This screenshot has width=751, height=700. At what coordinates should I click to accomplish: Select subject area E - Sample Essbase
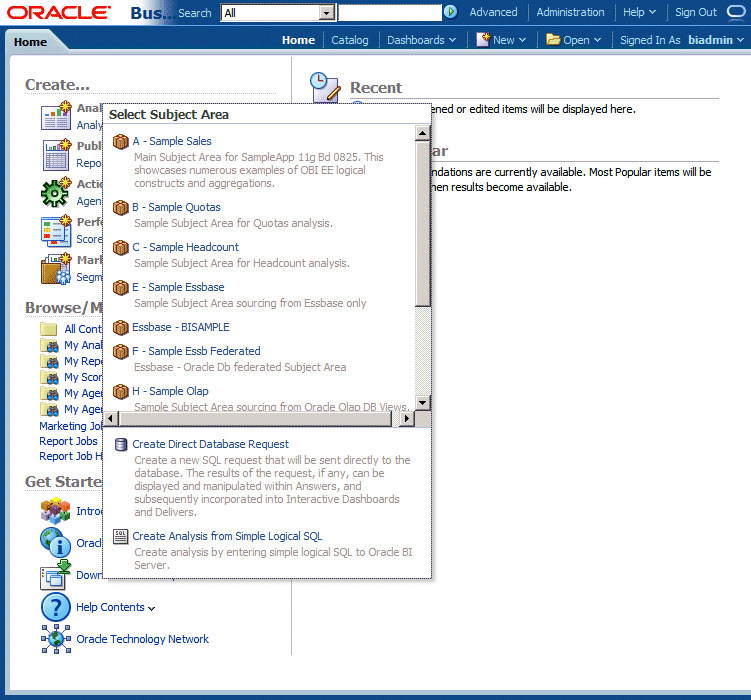(x=178, y=287)
